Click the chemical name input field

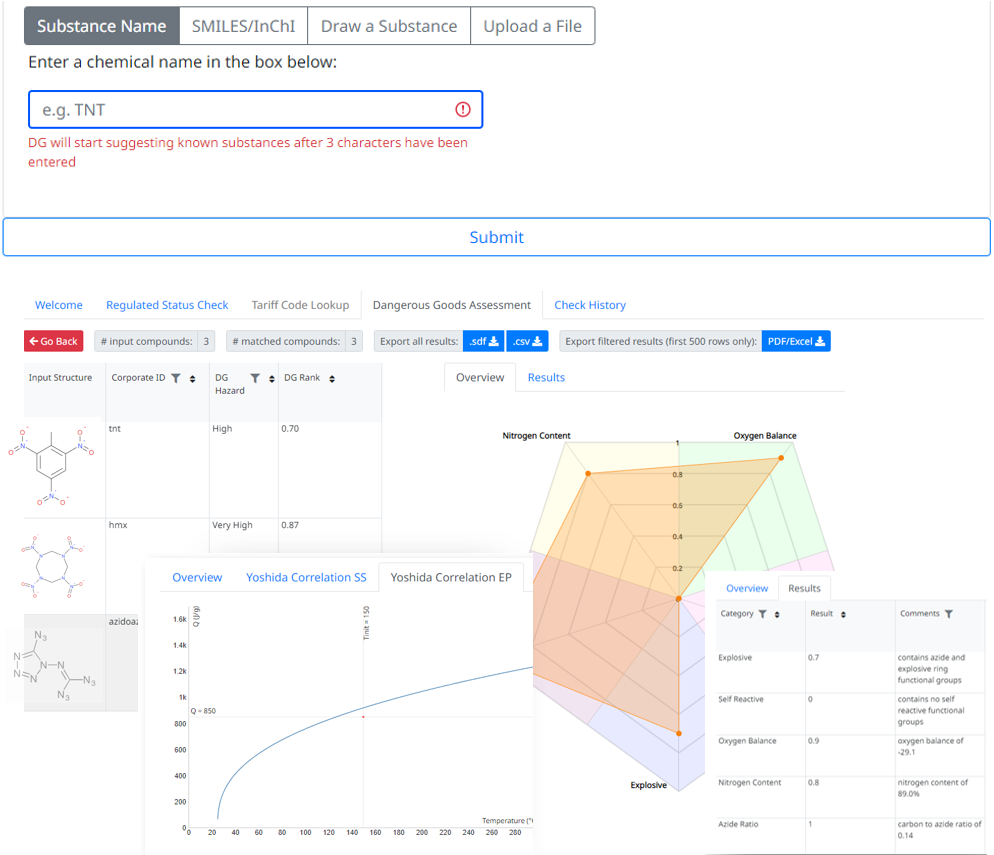coord(255,110)
